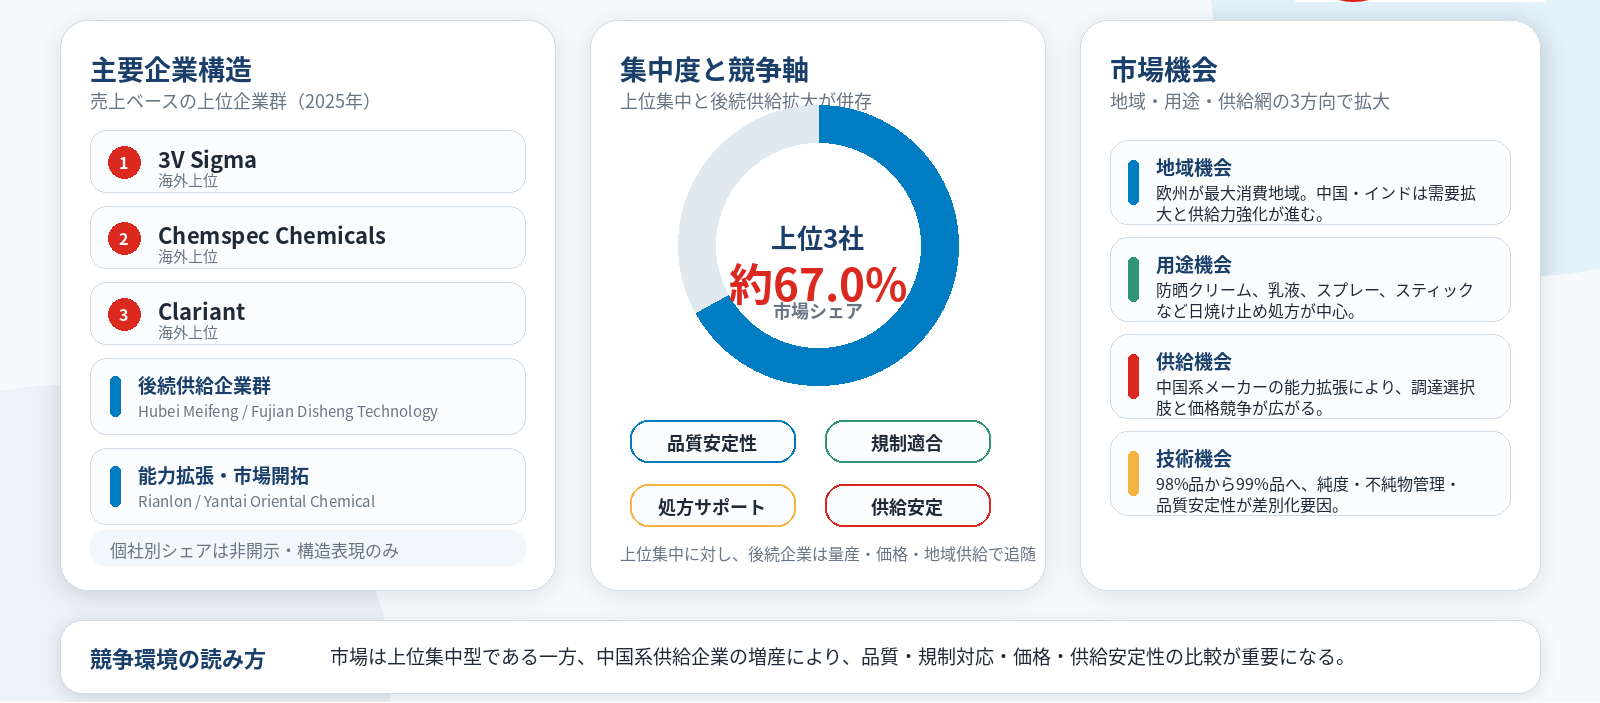Open the 地域機会 card
Image resolution: width=1600 pixels, height=703 pixels.
[x=1310, y=183]
